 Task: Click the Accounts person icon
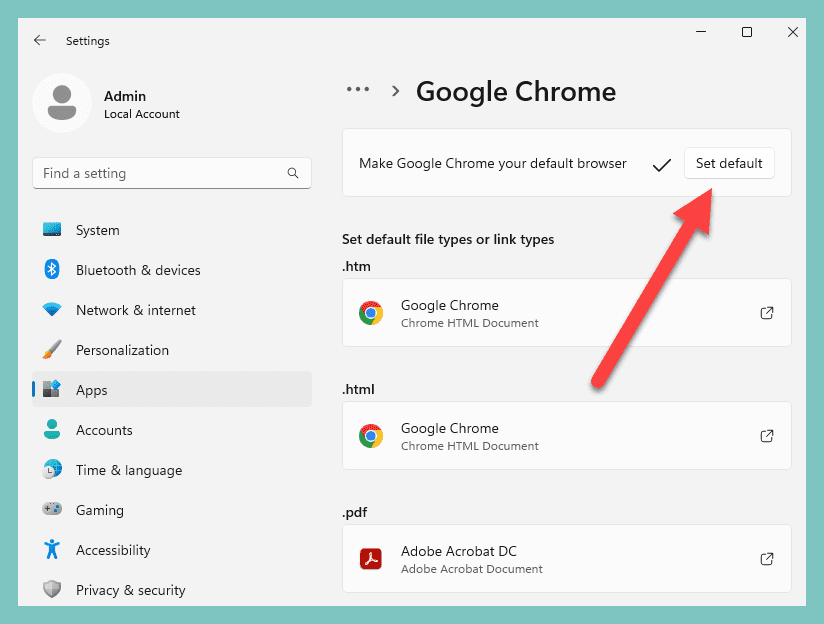[x=52, y=429]
